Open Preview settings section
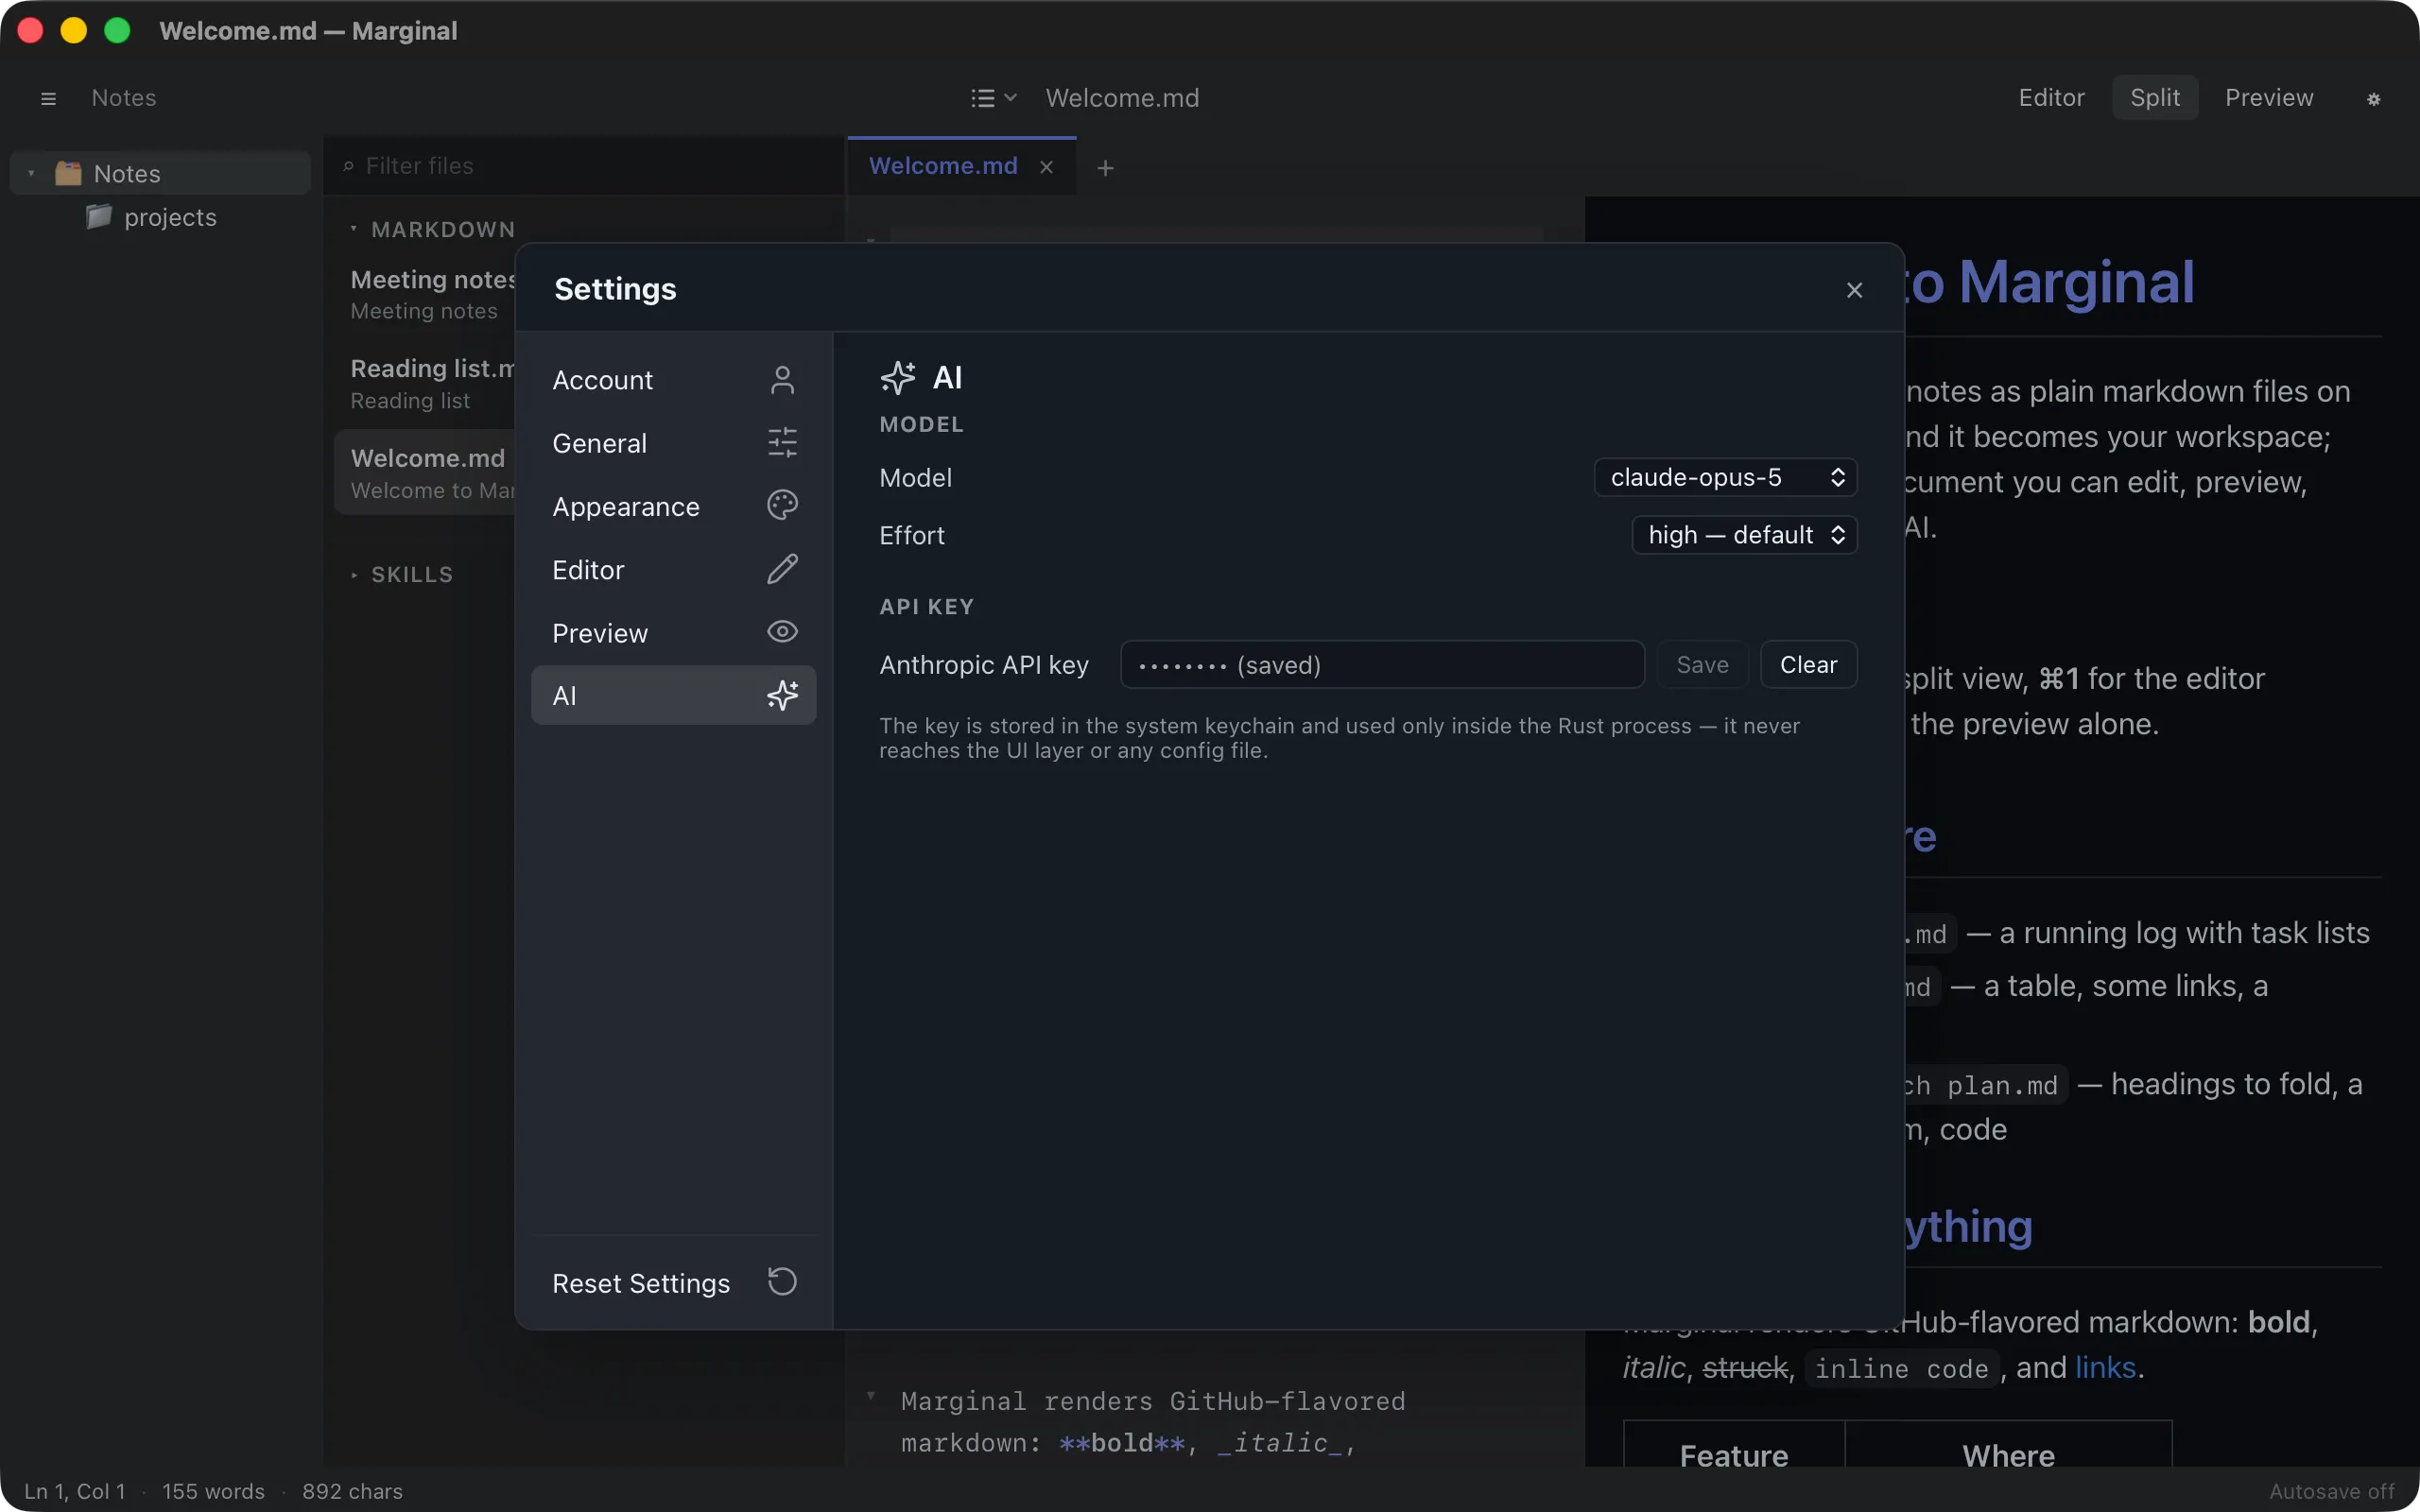This screenshot has height=1512, width=2420. tap(673, 633)
